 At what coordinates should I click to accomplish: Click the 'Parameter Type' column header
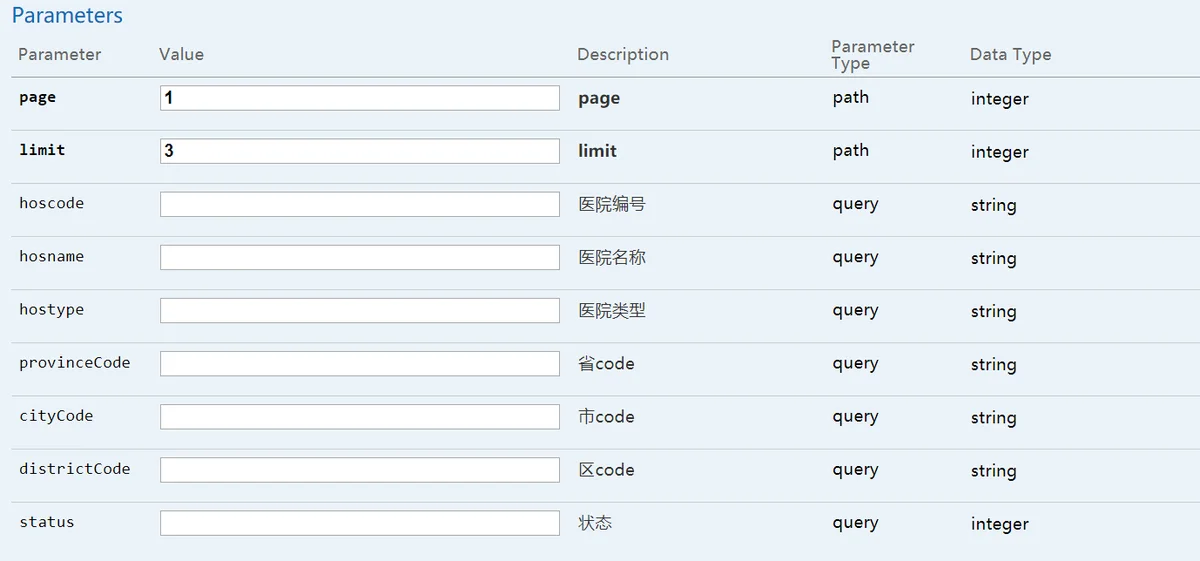[873, 54]
